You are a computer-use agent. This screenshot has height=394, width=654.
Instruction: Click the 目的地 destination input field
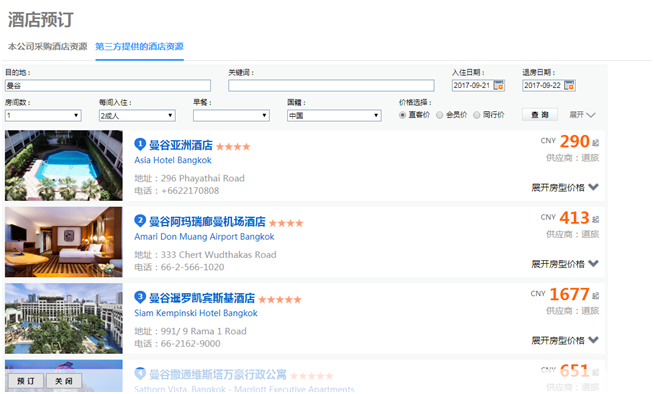pyautogui.click(x=108, y=85)
